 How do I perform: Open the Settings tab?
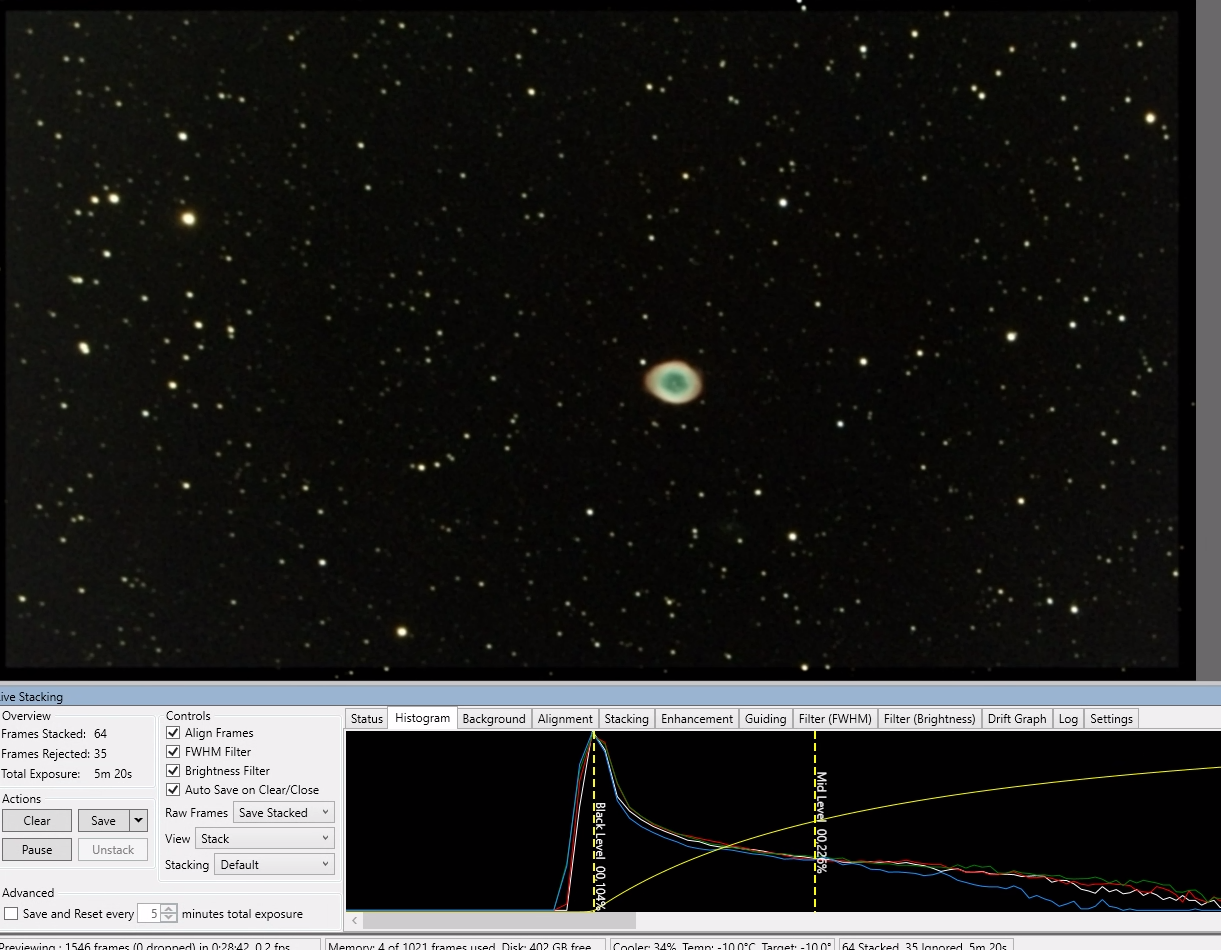coord(1111,719)
